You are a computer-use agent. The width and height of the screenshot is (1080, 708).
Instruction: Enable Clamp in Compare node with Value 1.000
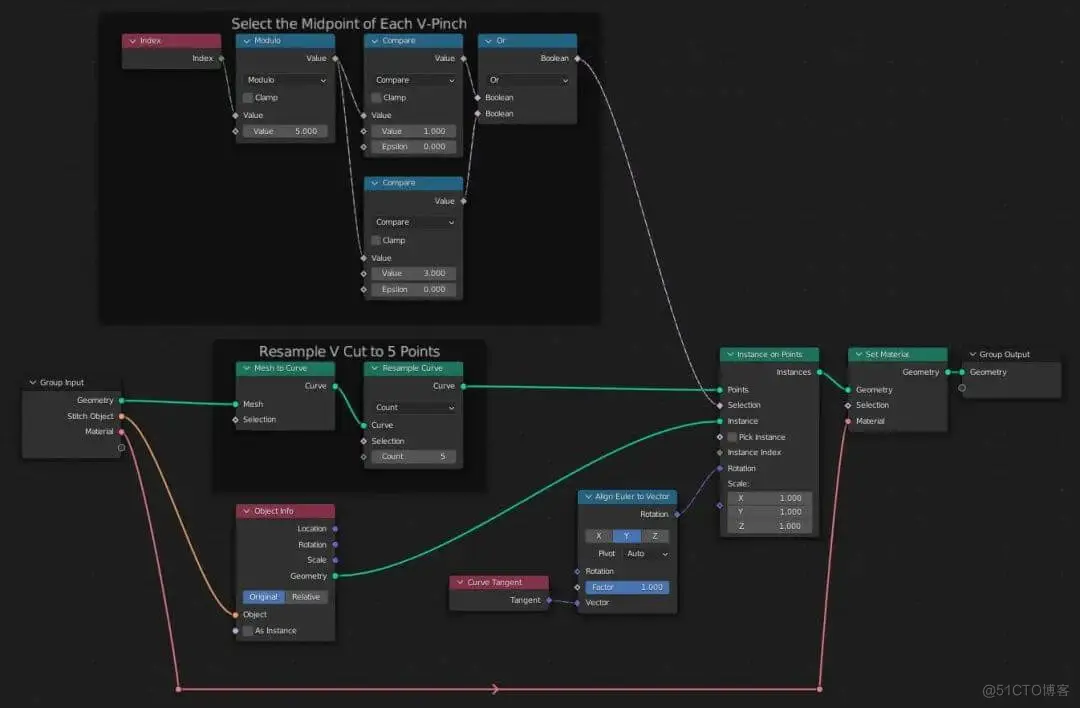[376, 98]
